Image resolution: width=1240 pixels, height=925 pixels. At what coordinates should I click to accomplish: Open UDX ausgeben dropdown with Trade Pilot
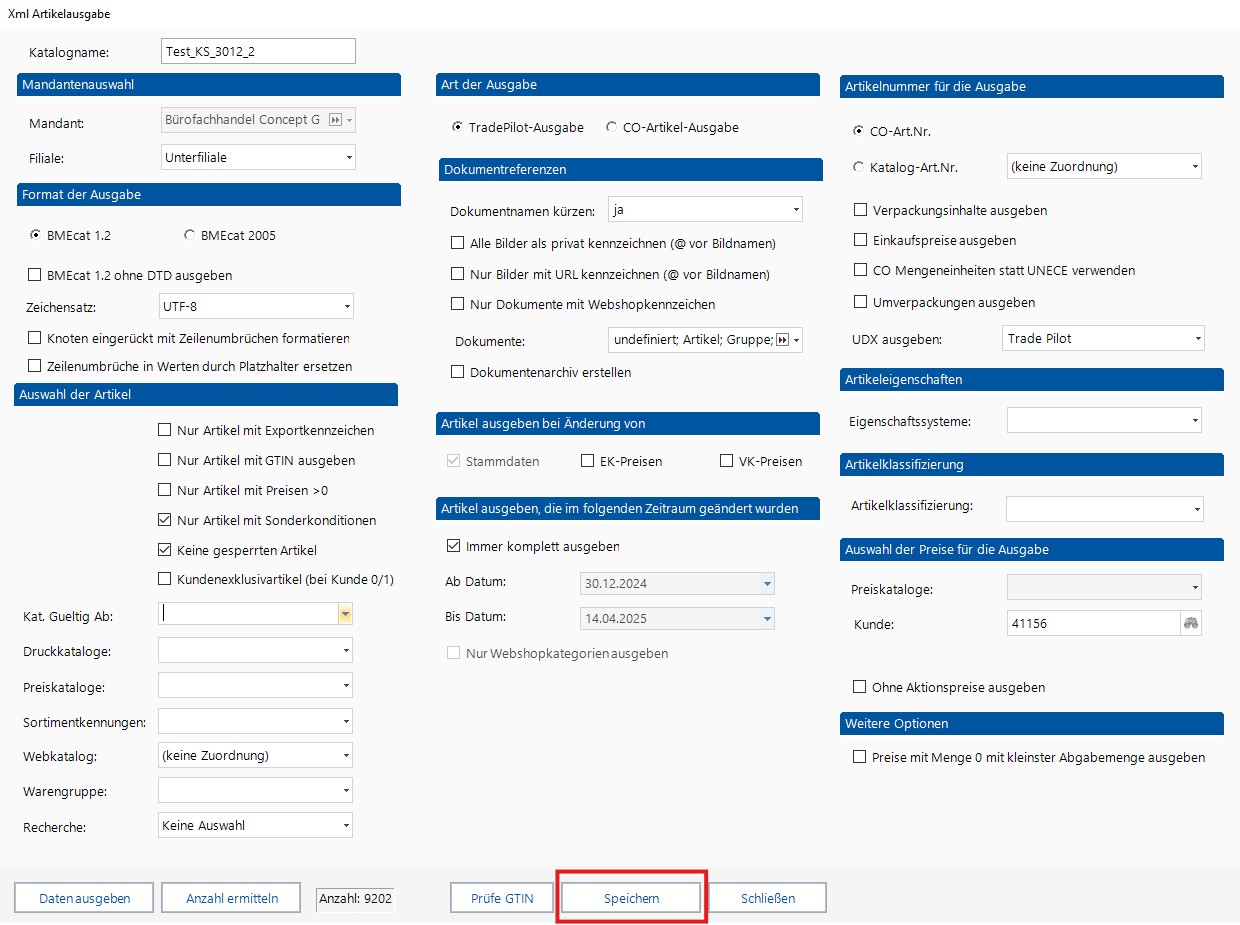1104,338
